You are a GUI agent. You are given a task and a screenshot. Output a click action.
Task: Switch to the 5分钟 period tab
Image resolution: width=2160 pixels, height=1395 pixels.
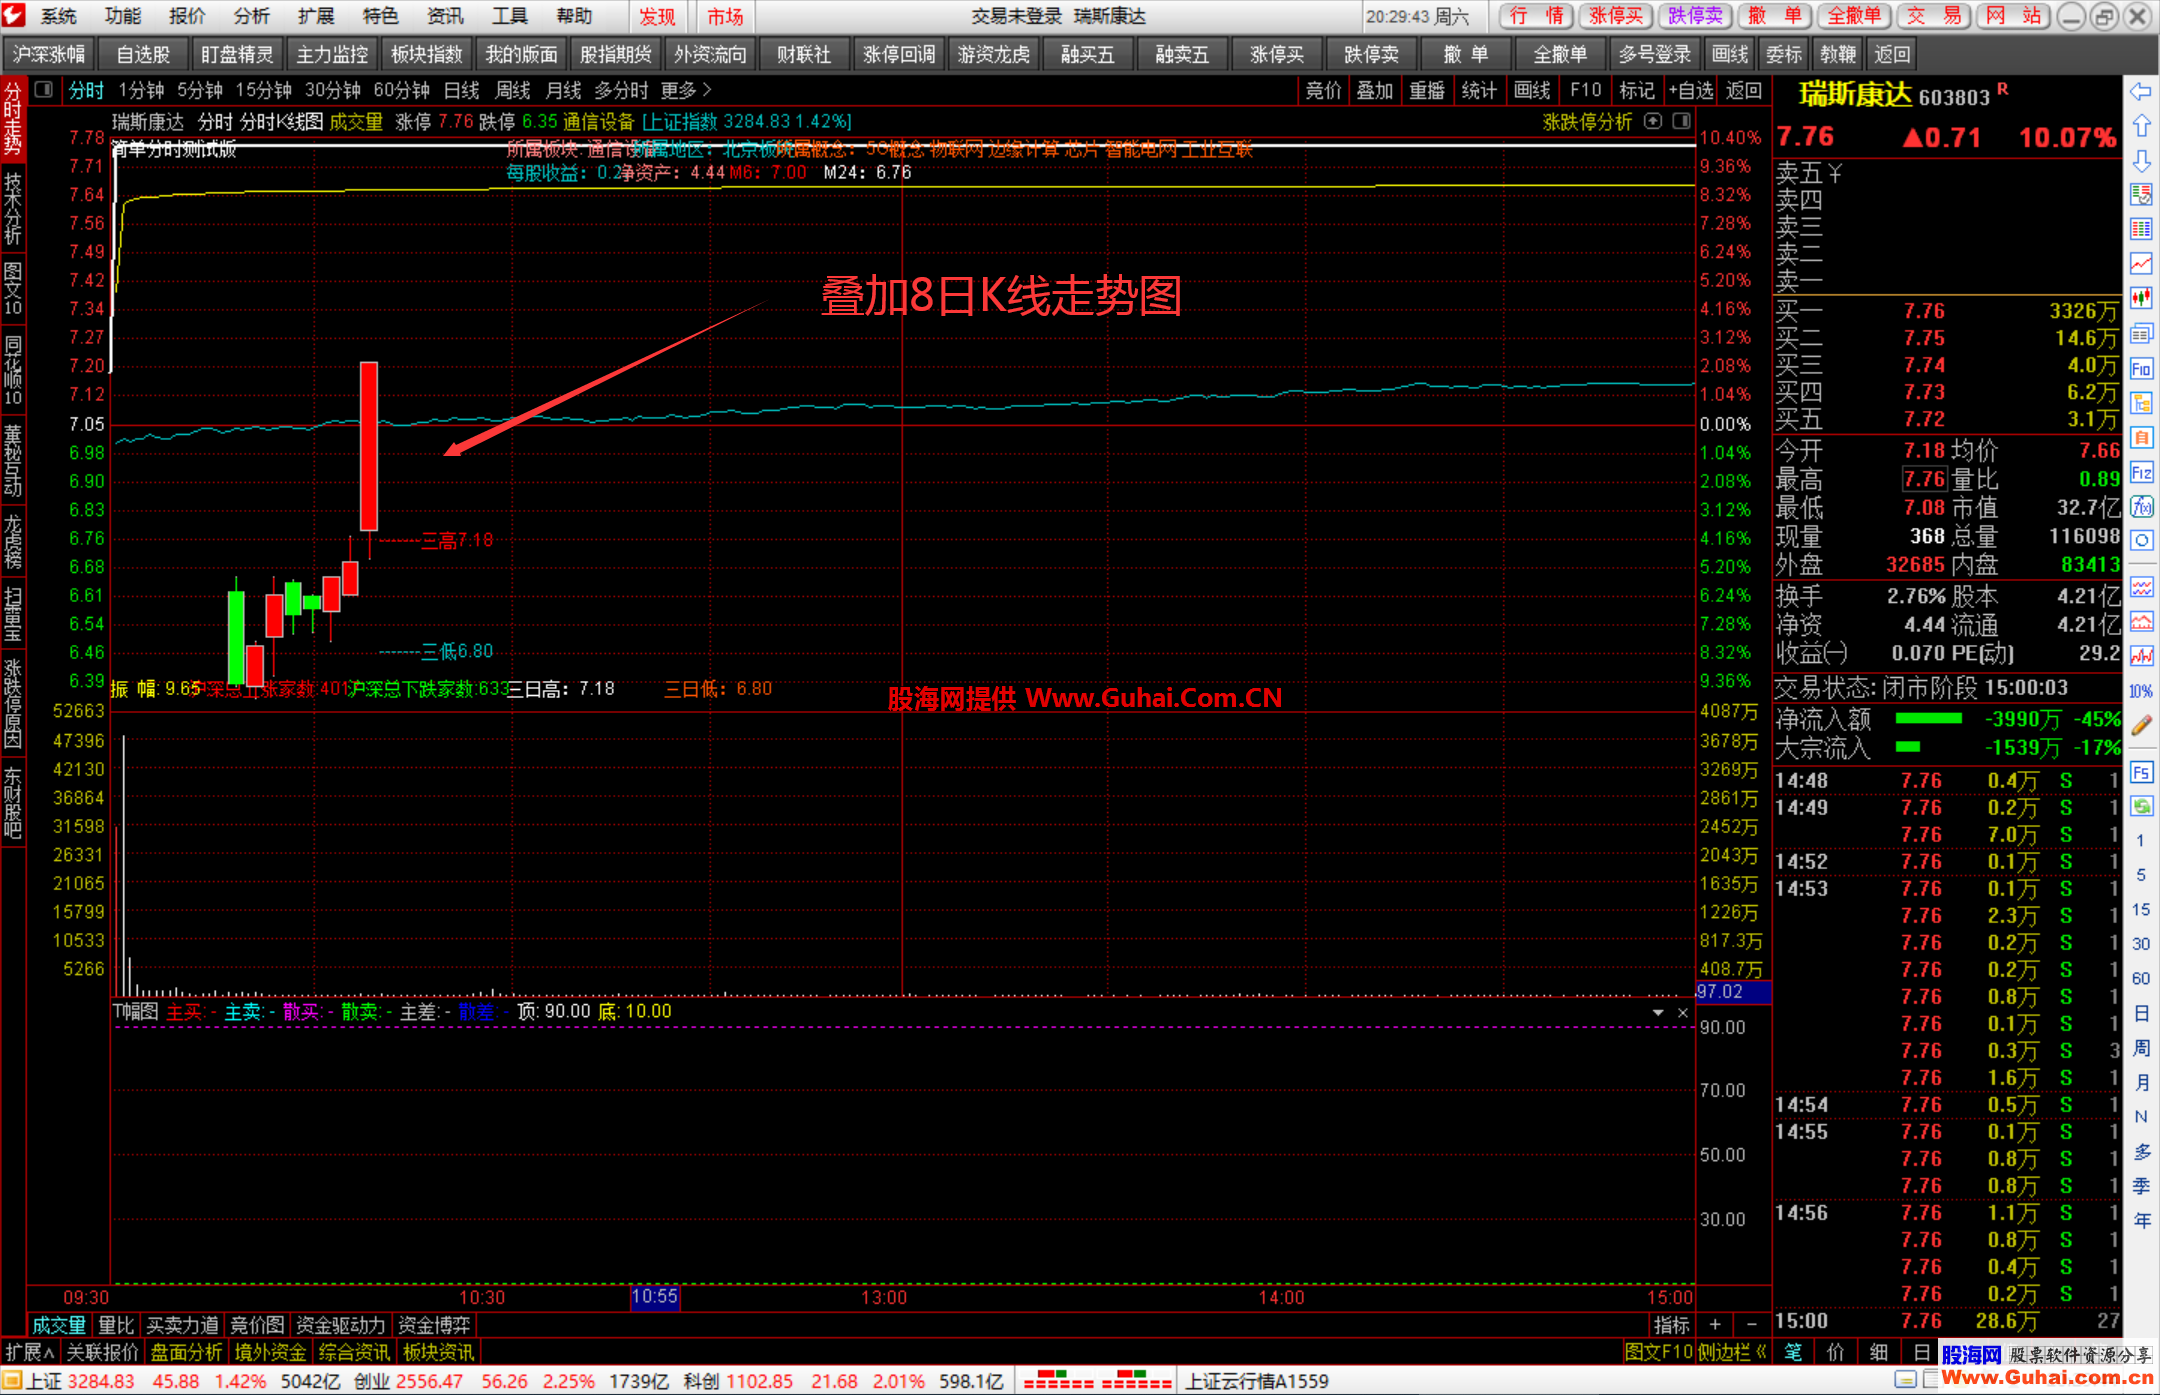pos(200,90)
